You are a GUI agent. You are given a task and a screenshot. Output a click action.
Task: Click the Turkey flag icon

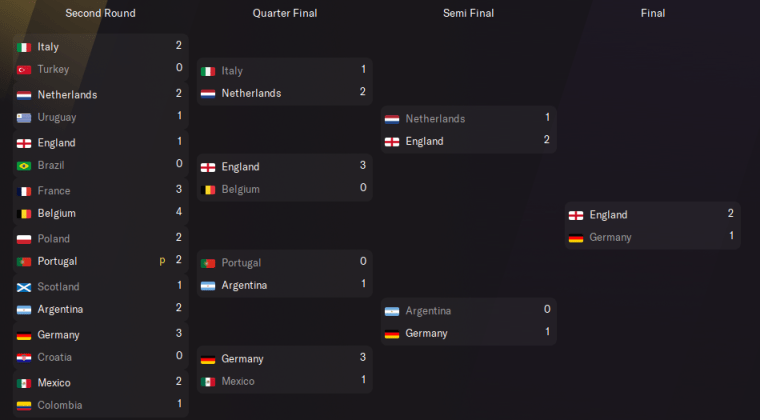point(24,69)
